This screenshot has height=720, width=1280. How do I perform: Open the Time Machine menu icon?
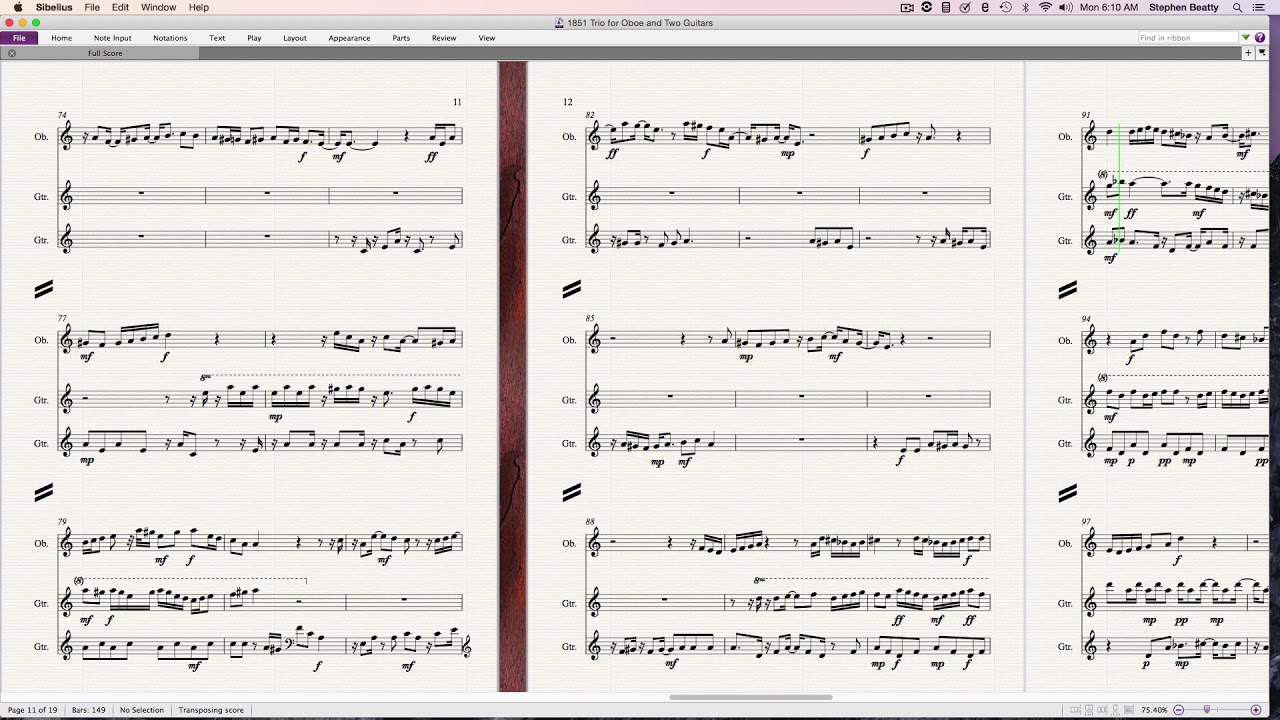tap(1006, 7)
